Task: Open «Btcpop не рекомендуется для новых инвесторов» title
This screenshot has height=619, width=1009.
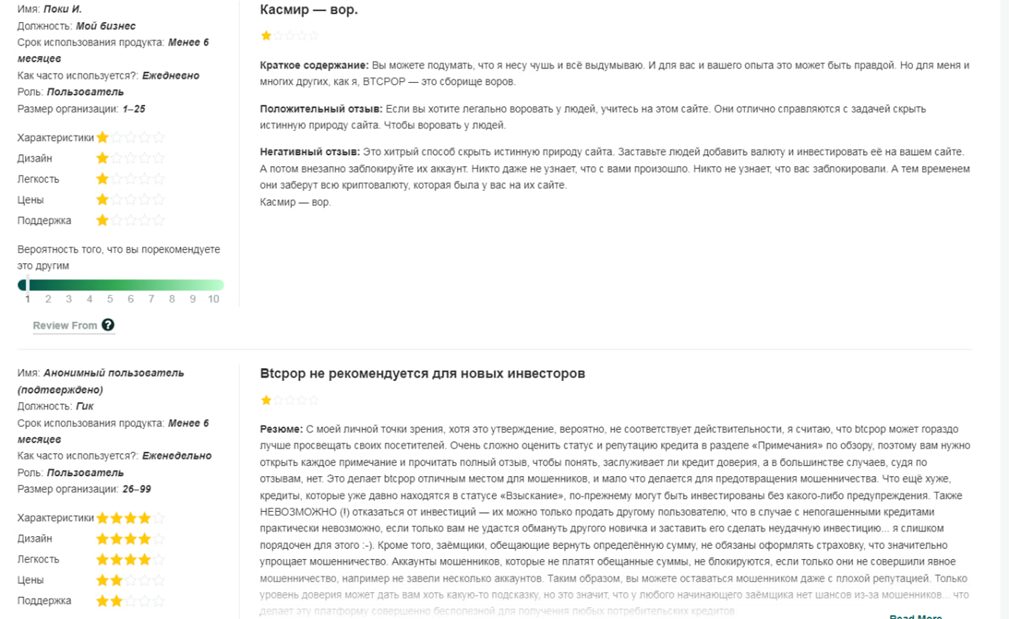Action: 422,373
